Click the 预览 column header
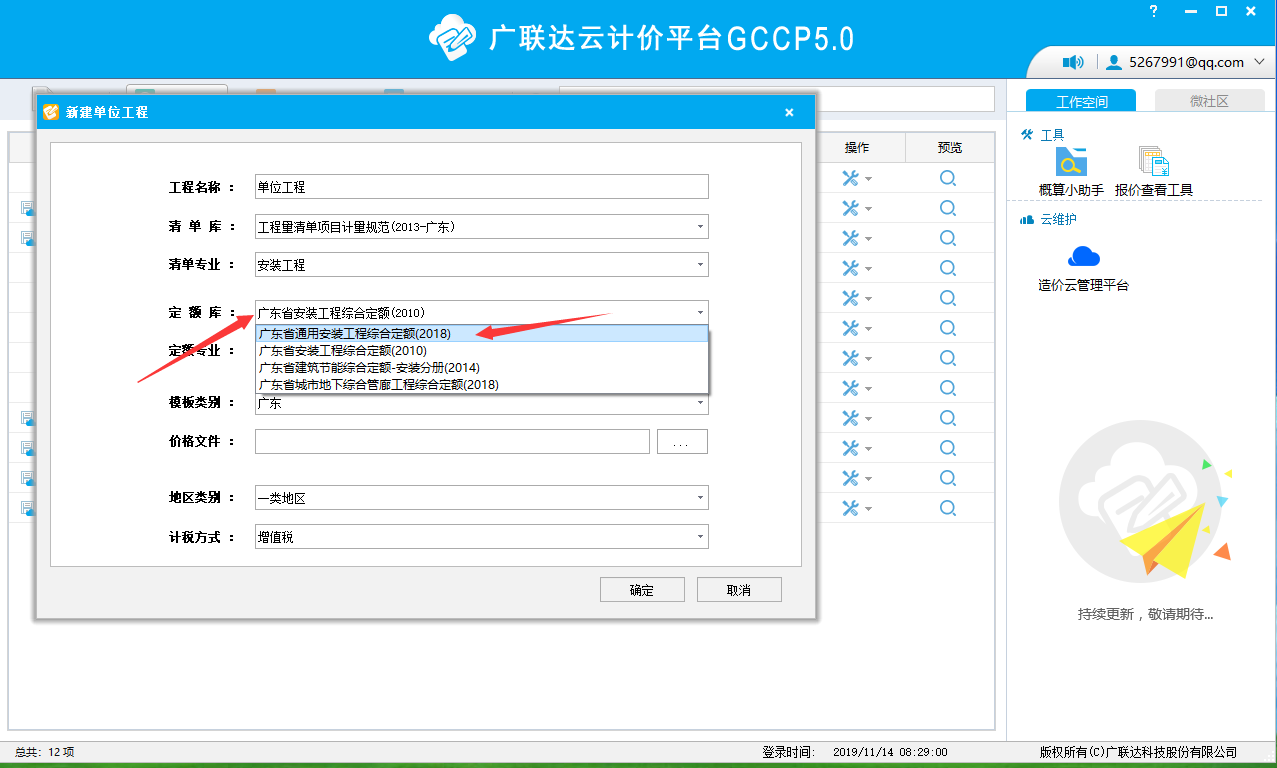 pos(950,148)
